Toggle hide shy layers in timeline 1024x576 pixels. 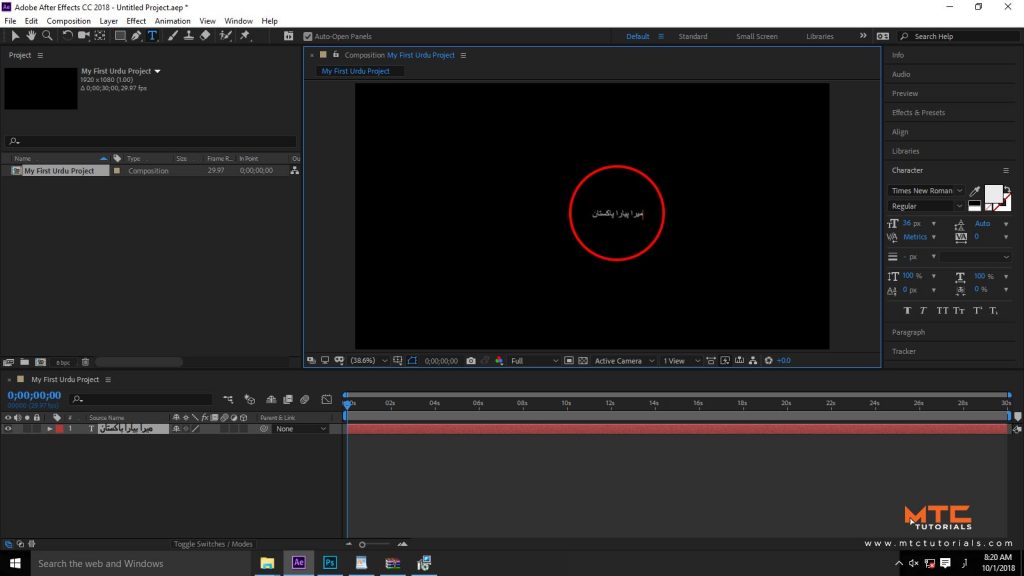click(x=271, y=399)
